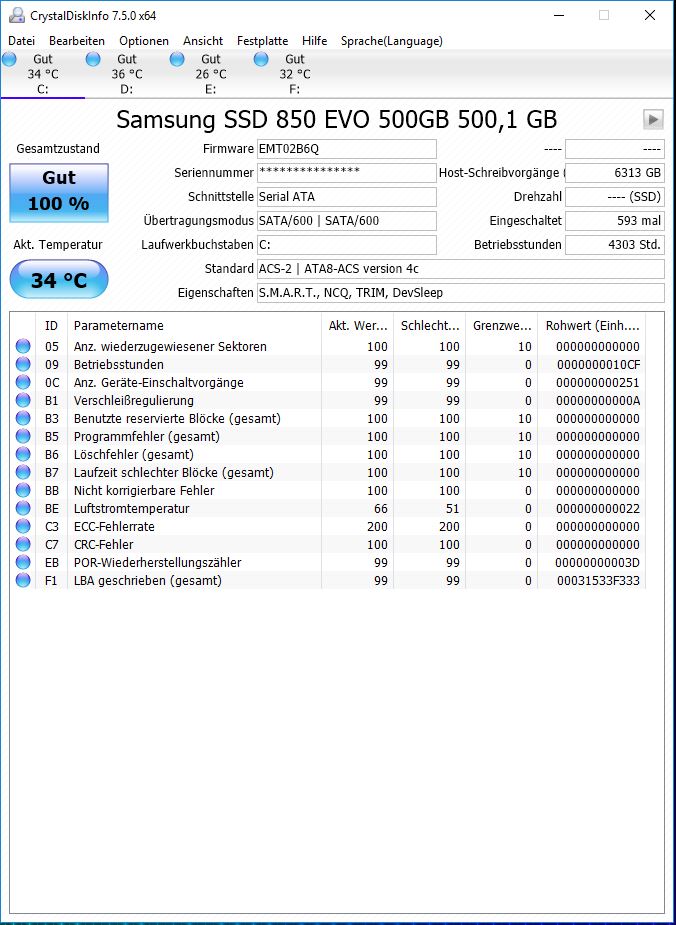The image size is (676, 925).
Task: Select drive E: disk tab
Action: click(211, 74)
